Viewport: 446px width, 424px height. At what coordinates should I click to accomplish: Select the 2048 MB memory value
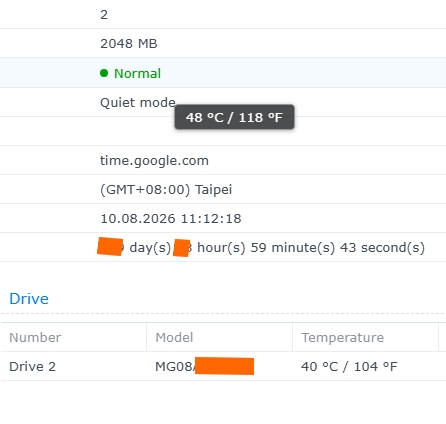click(x=129, y=44)
